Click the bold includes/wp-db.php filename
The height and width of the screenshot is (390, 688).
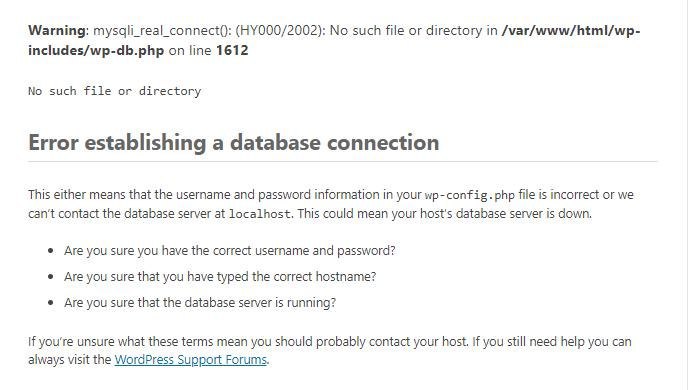pyautogui.click(x=96, y=50)
